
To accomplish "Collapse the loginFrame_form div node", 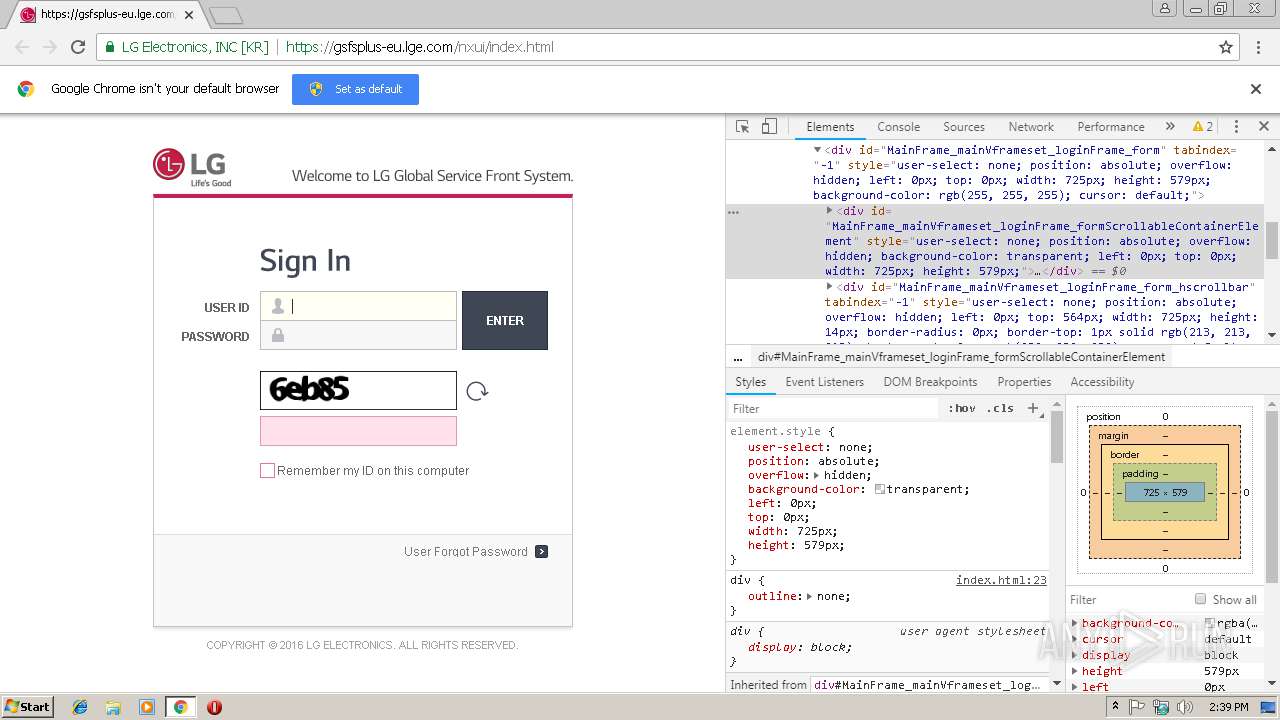I will click(817, 150).
